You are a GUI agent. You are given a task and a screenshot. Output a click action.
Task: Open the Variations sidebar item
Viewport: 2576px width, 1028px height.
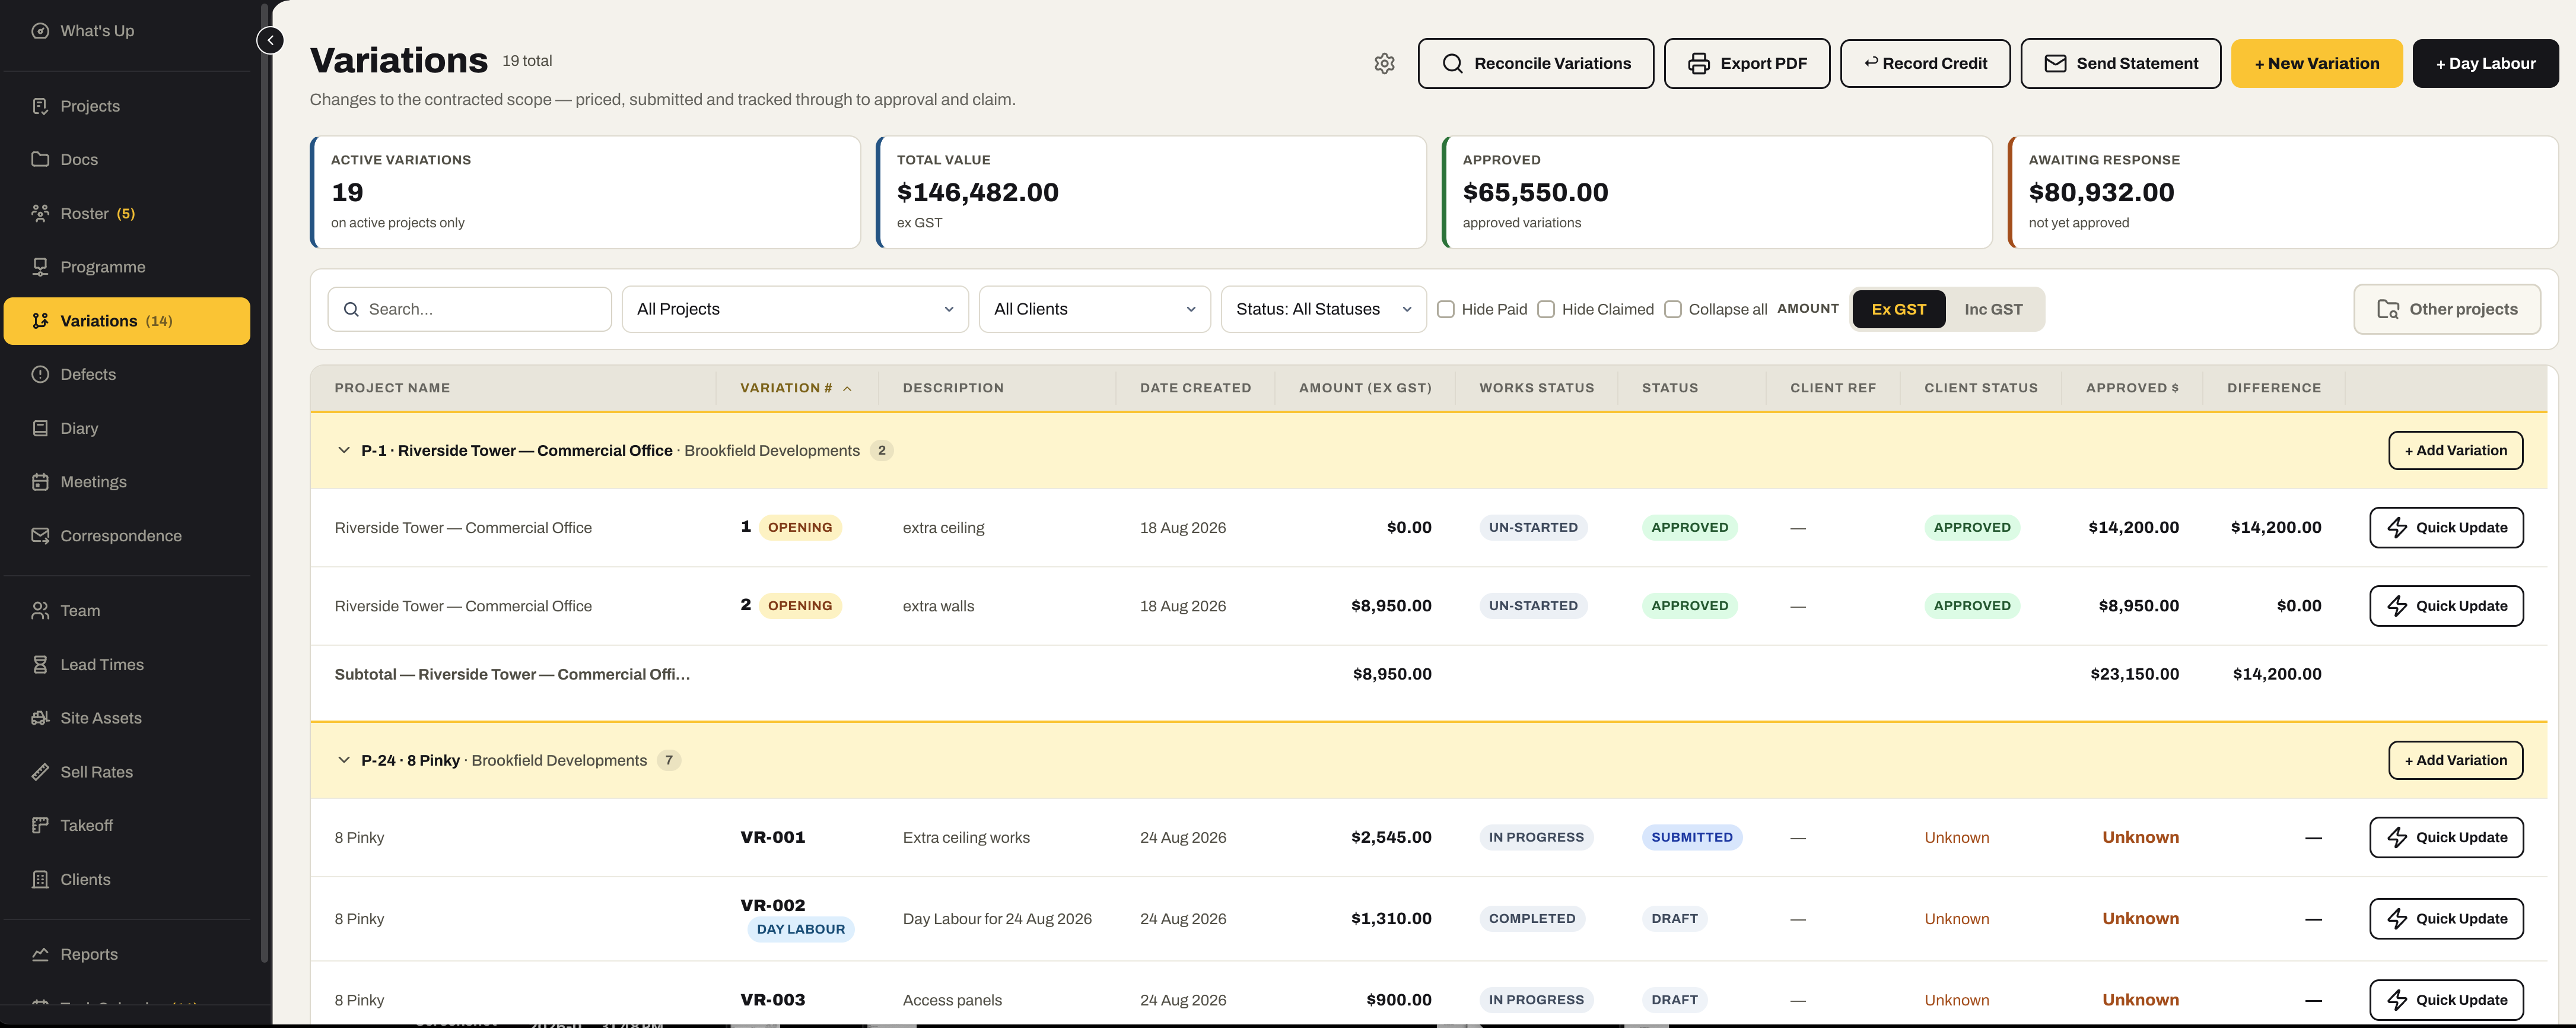(x=127, y=321)
